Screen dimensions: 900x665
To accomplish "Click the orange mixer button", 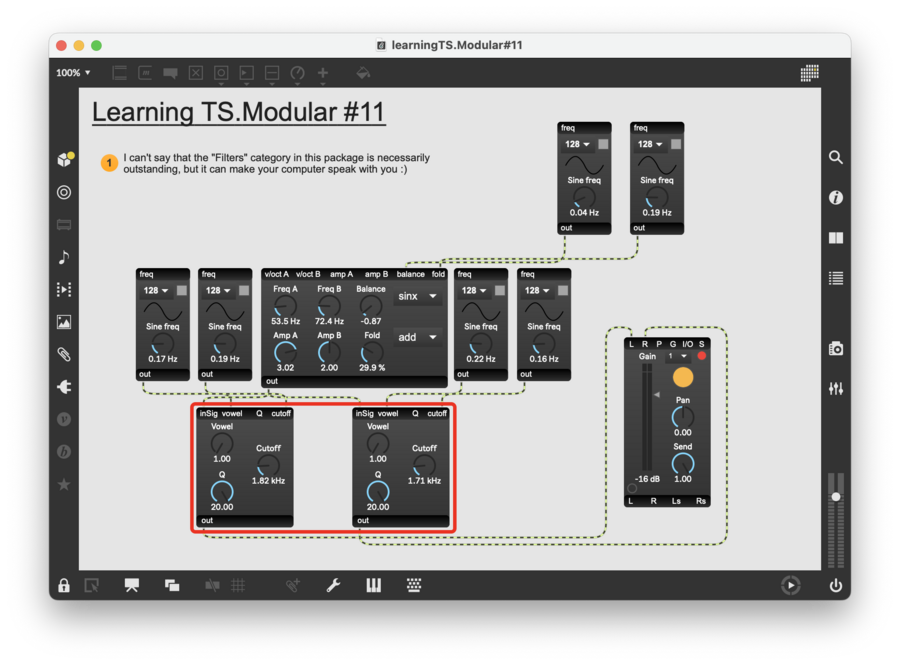I will pyautogui.click(x=683, y=378).
